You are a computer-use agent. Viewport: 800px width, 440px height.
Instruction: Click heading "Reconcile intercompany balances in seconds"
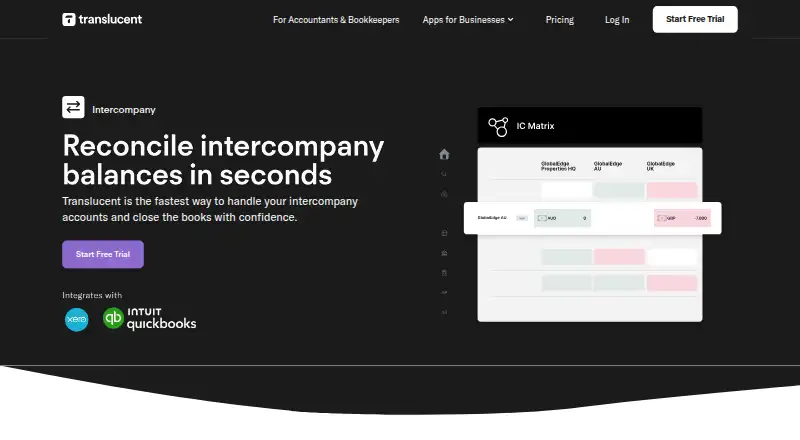[223, 160]
